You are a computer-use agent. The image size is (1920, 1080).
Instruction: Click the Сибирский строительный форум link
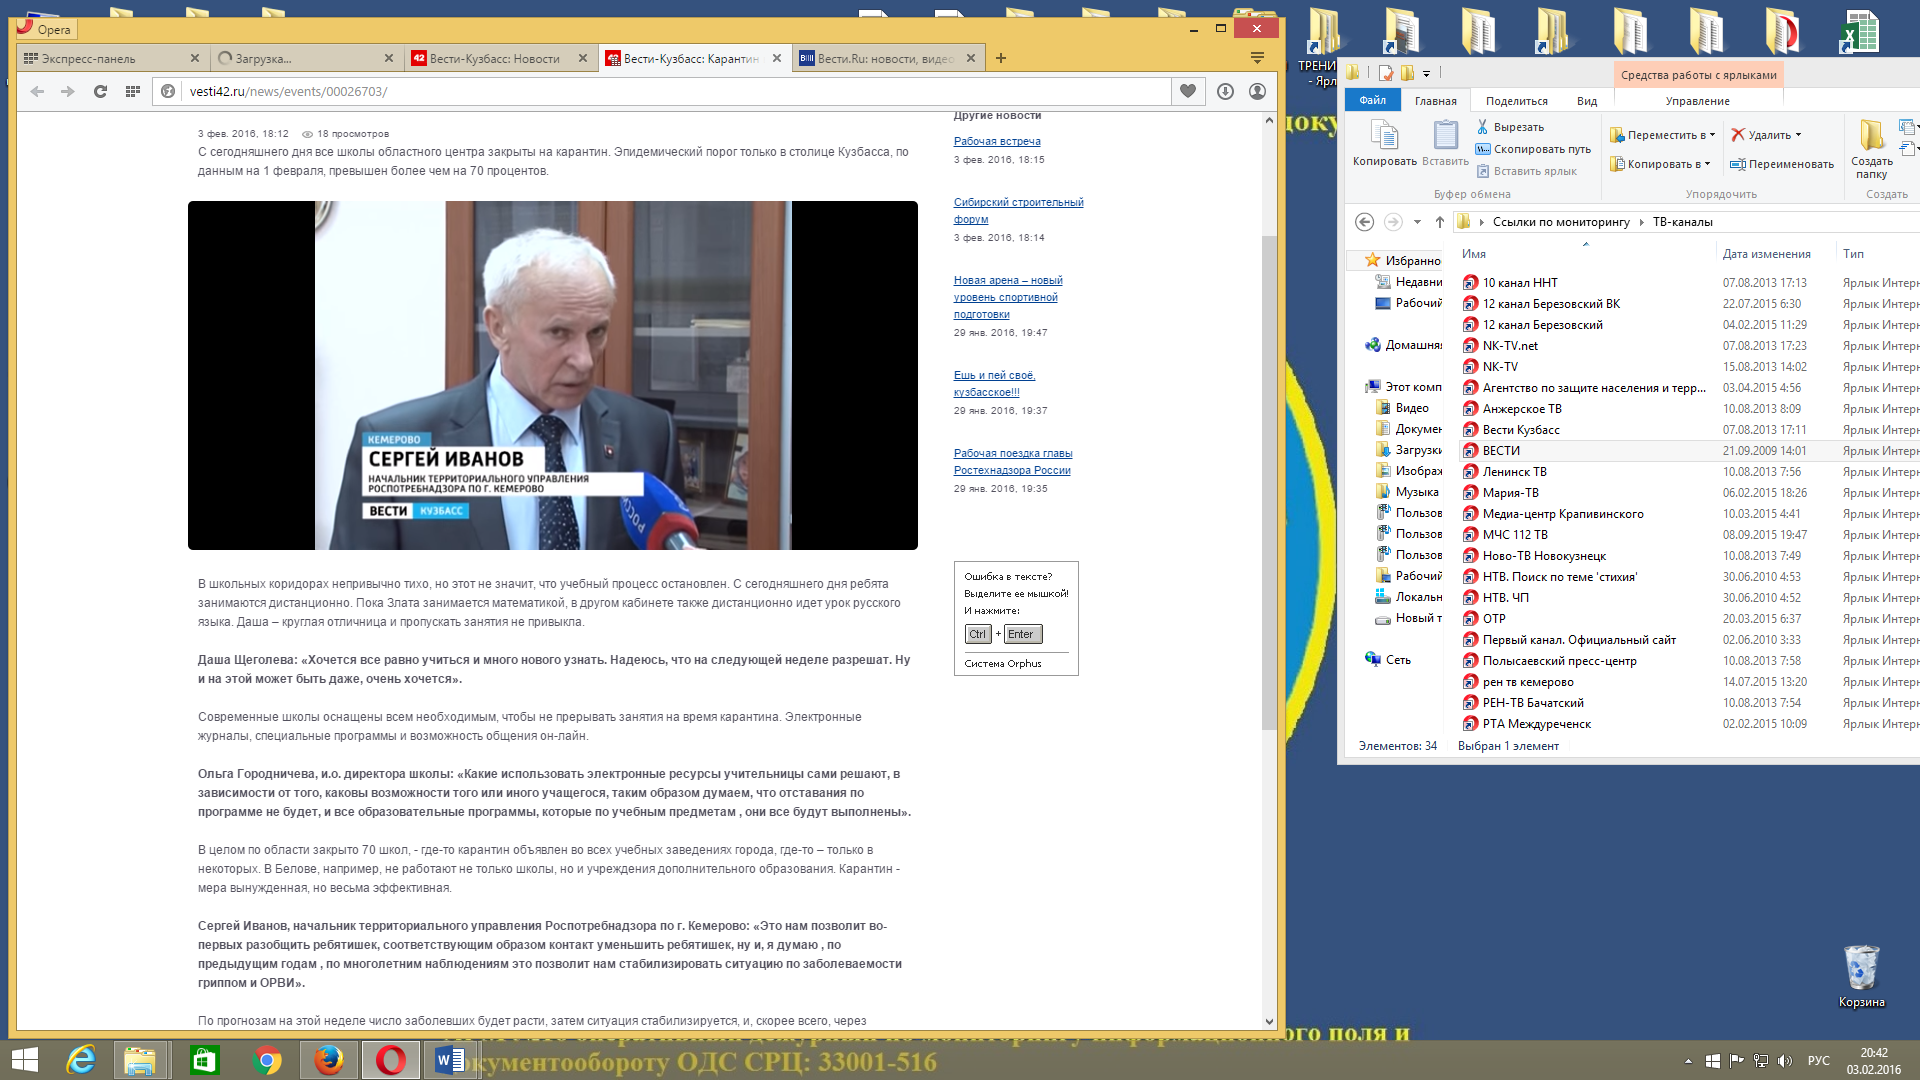click(1018, 210)
